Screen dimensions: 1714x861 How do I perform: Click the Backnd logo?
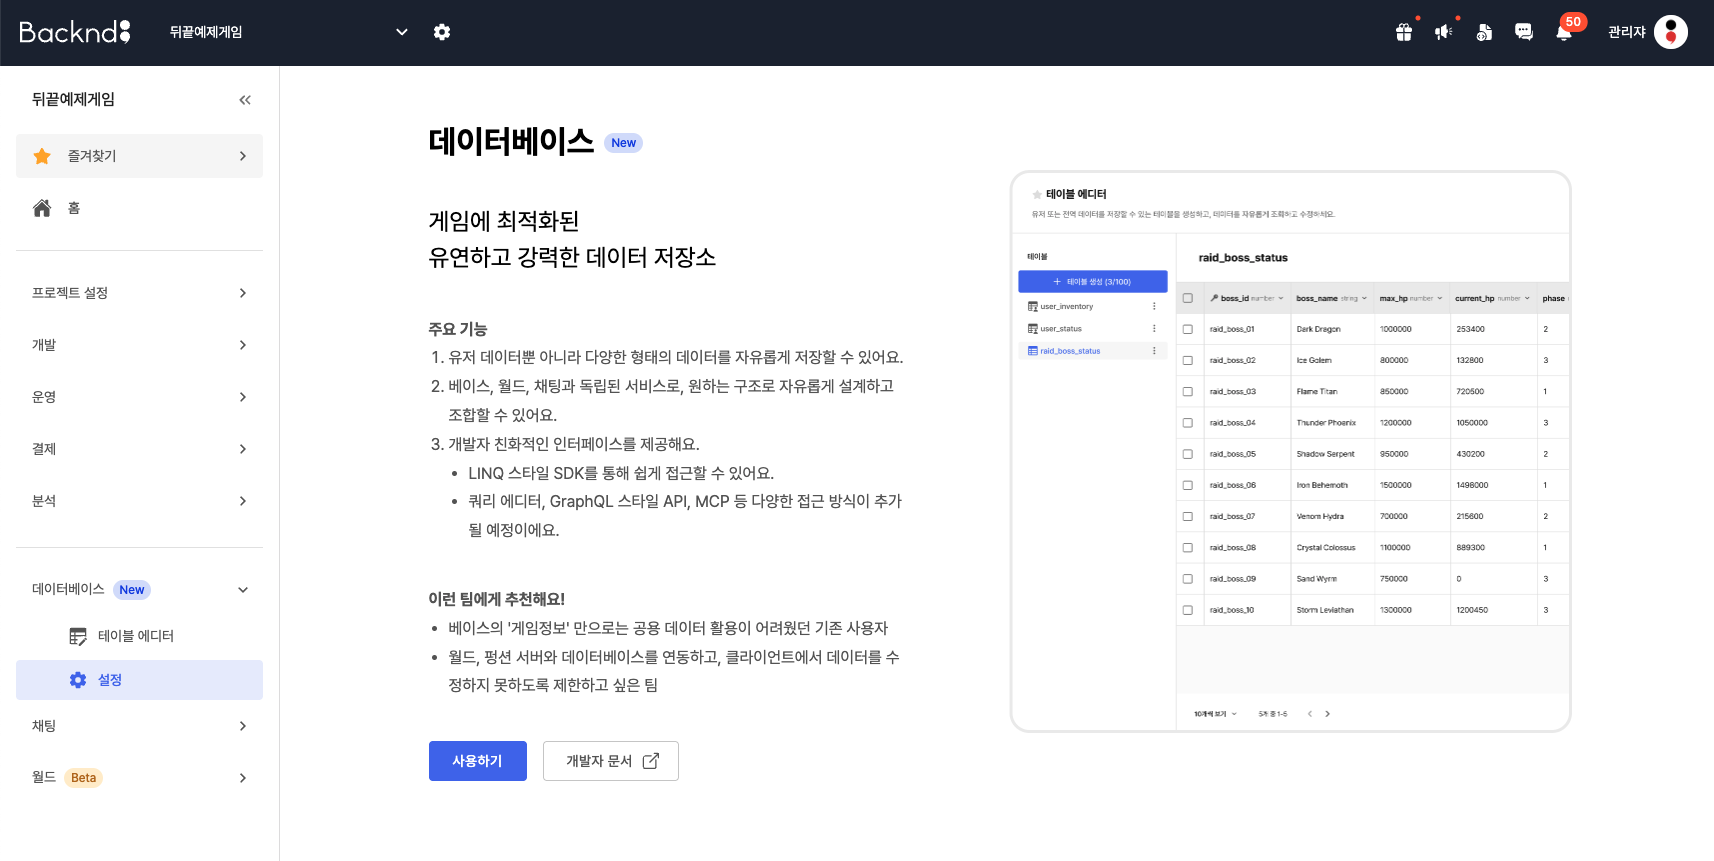tap(75, 32)
